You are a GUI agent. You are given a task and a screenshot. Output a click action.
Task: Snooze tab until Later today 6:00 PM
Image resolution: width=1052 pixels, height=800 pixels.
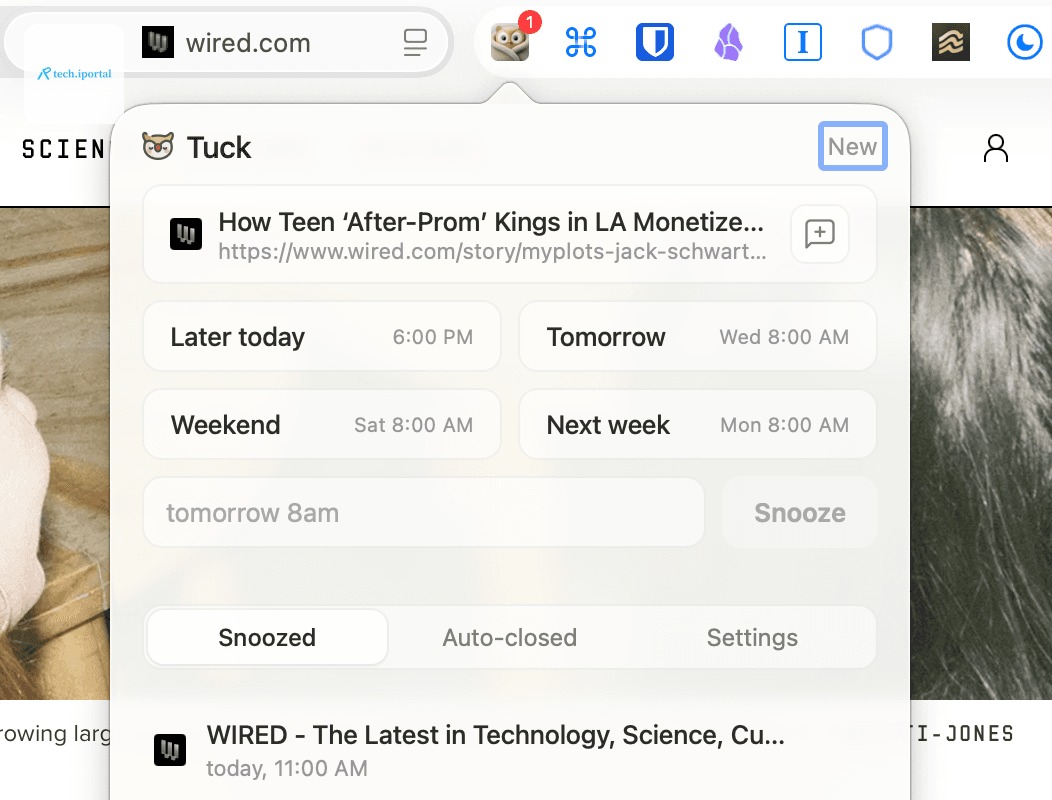pos(322,336)
